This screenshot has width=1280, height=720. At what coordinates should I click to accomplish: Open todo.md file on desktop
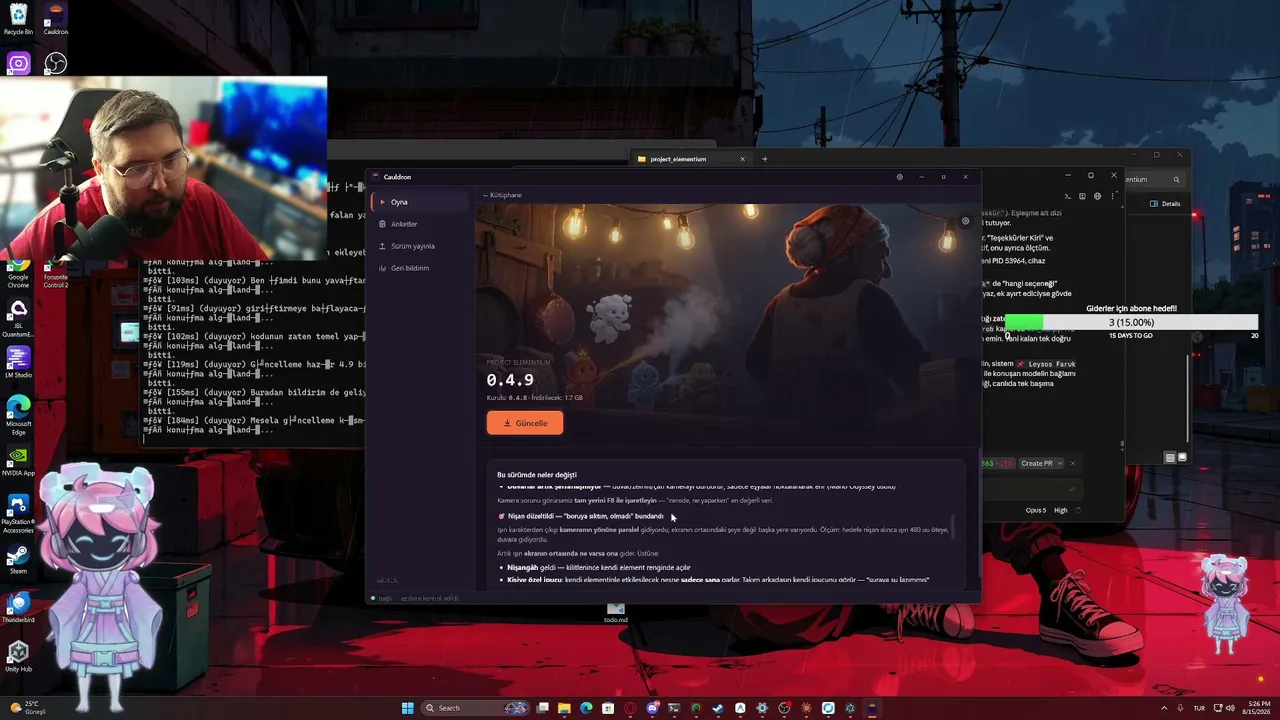coord(616,612)
